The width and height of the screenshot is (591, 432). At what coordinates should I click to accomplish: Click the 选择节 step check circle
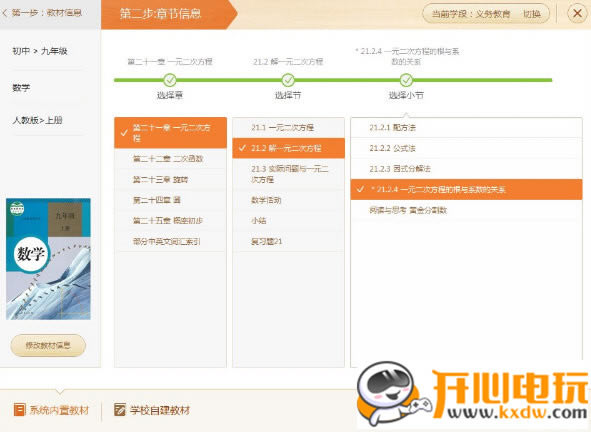pyautogui.click(x=288, y=80)
